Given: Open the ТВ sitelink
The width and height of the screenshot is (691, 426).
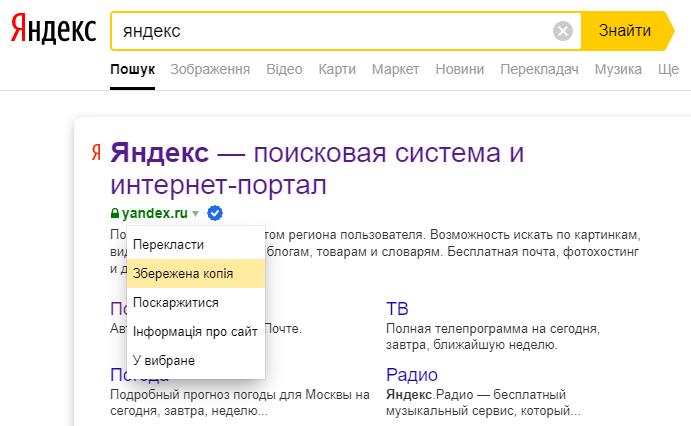Looking at the screenshot, I should 397,309.
